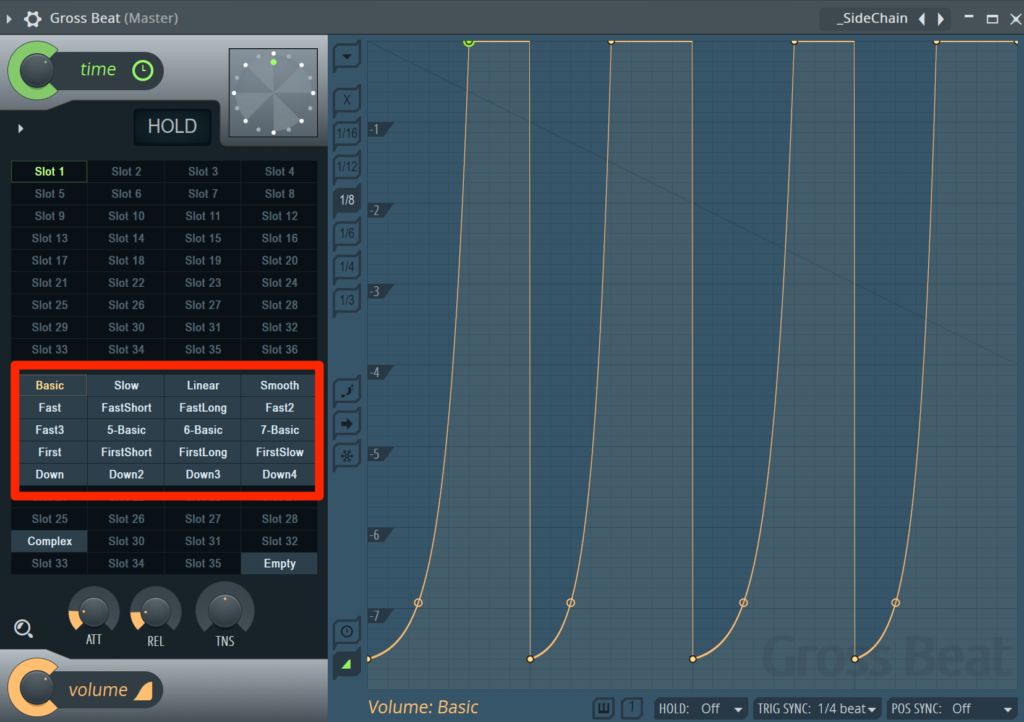The width and height of the screenshot is (1024, 722).
Task: Click the right-arrow icon in envelope toolbar
Action: 347,424
